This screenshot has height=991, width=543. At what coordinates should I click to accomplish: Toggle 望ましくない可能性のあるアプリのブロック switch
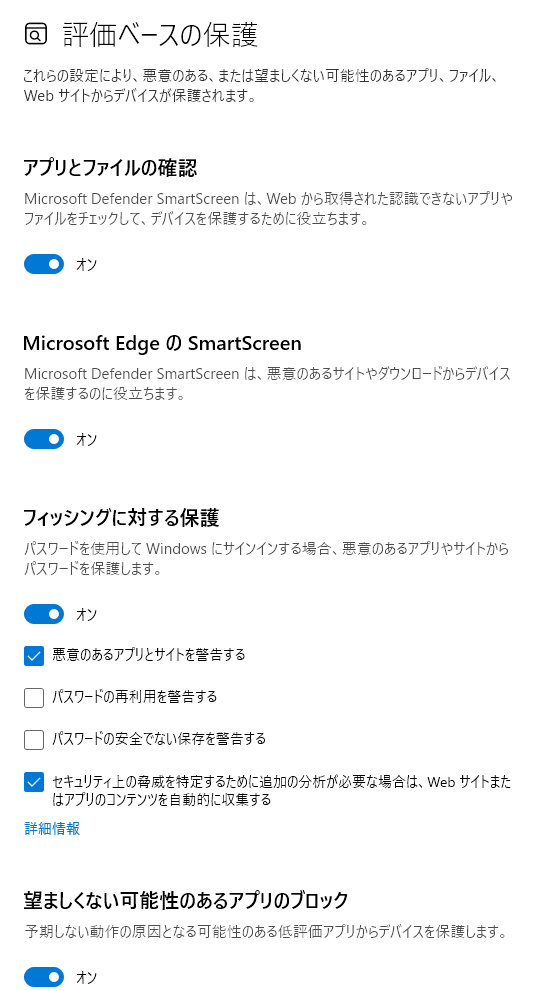pyautogui.click(x=44, y=977)
